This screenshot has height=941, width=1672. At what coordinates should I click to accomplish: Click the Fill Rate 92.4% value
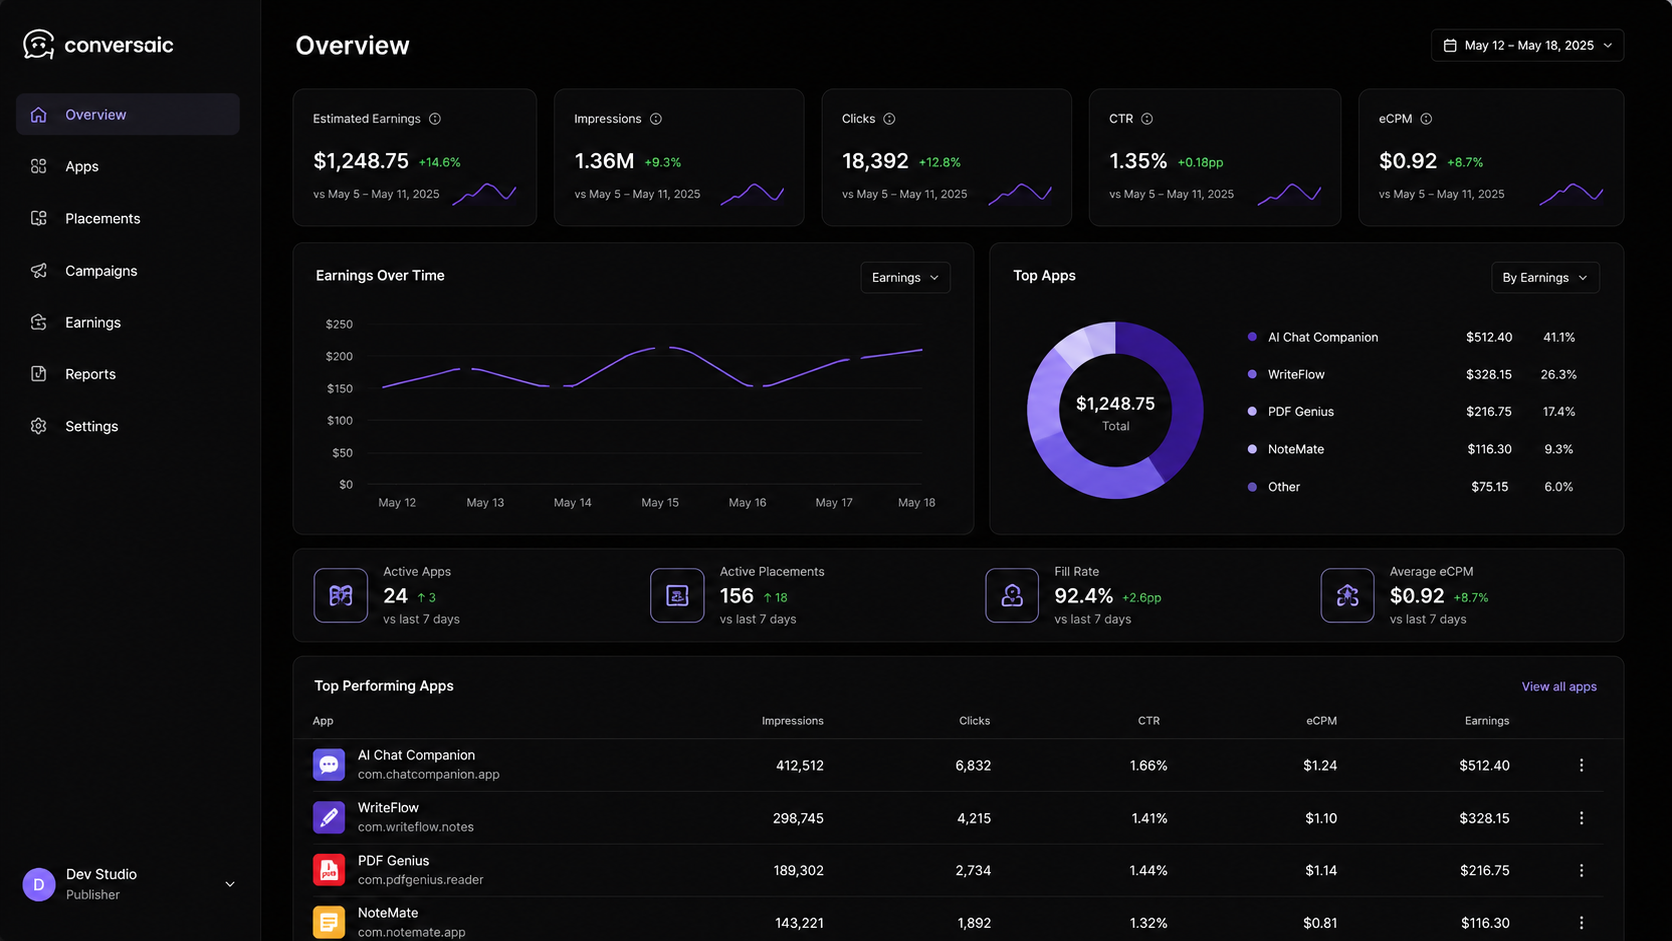[x=1083, y=596]
